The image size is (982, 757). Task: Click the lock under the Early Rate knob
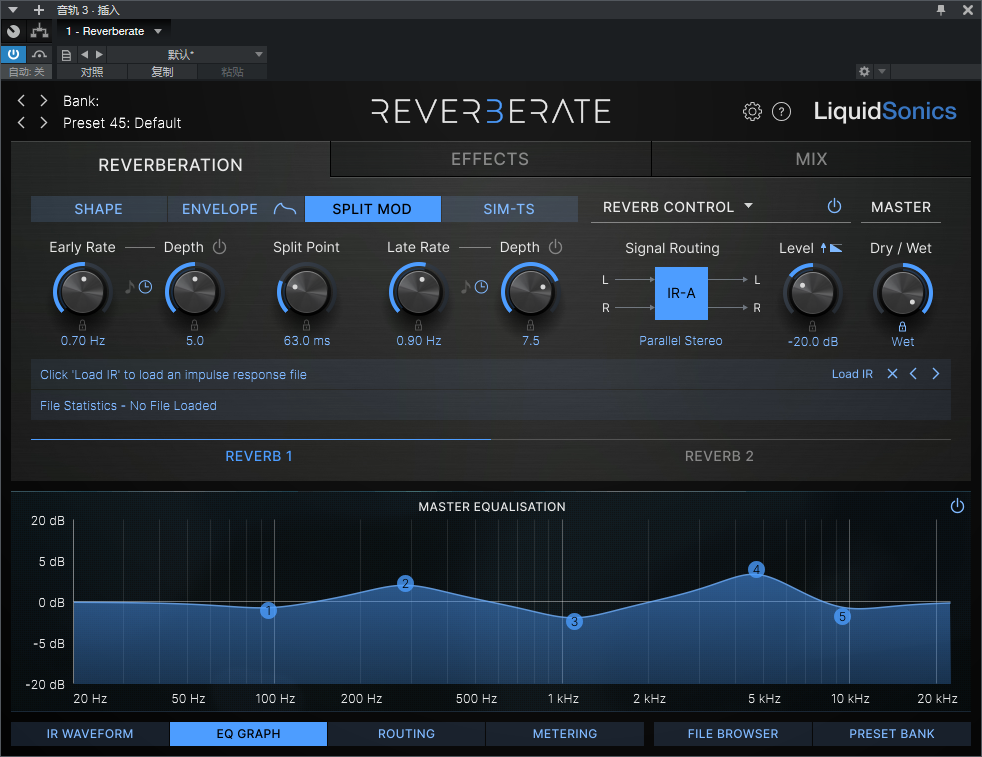click(83, 325)
